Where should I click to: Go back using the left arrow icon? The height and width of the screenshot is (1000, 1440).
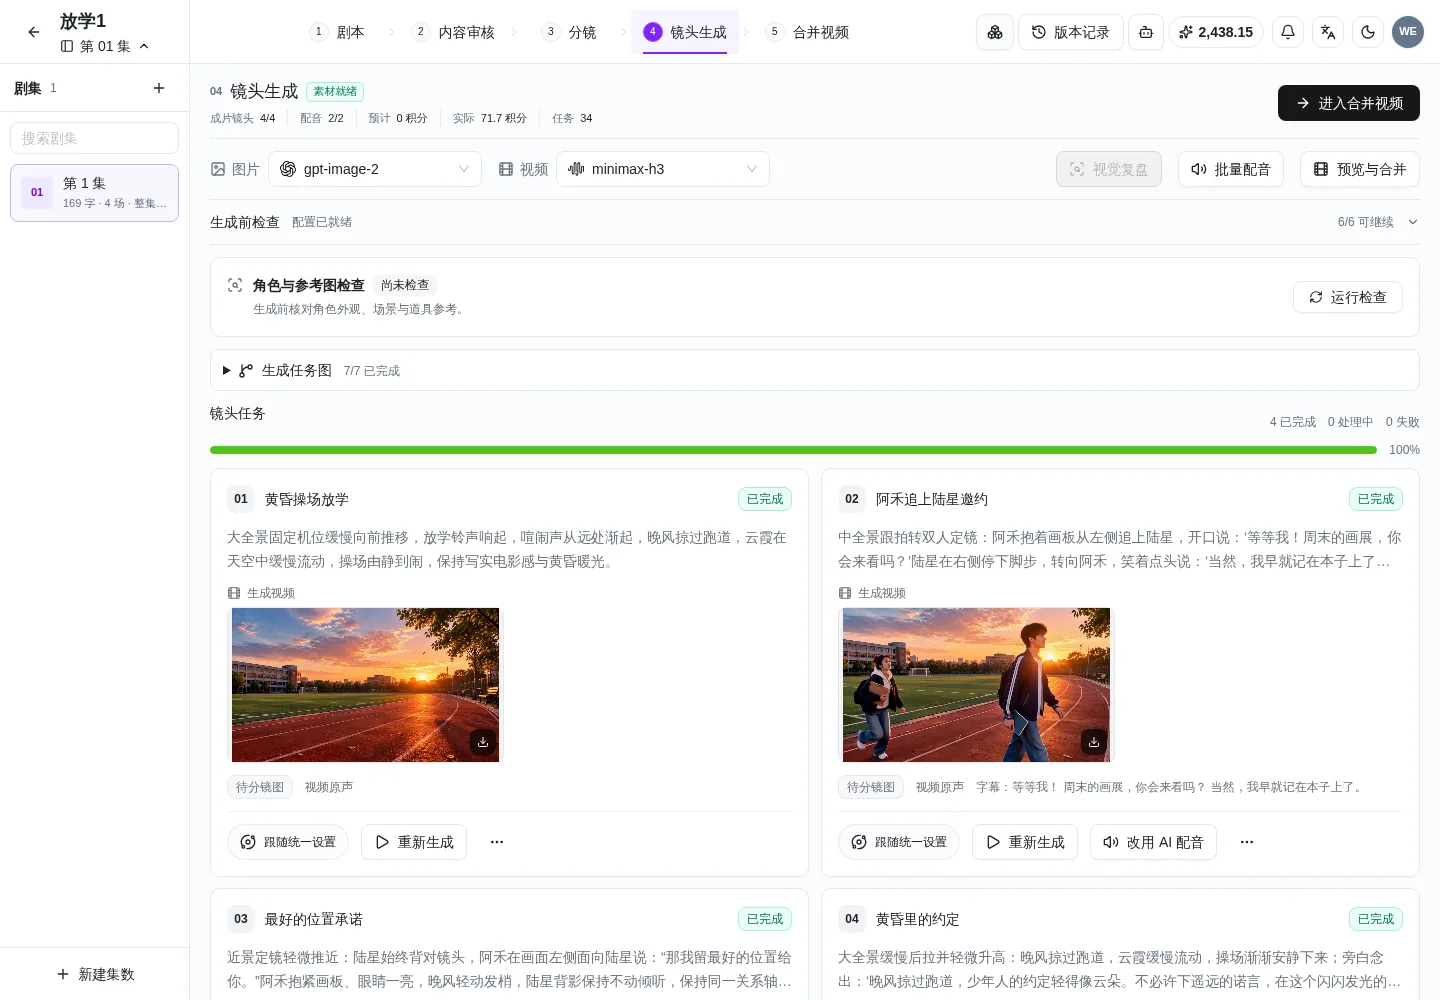click(x=34, y=32)
